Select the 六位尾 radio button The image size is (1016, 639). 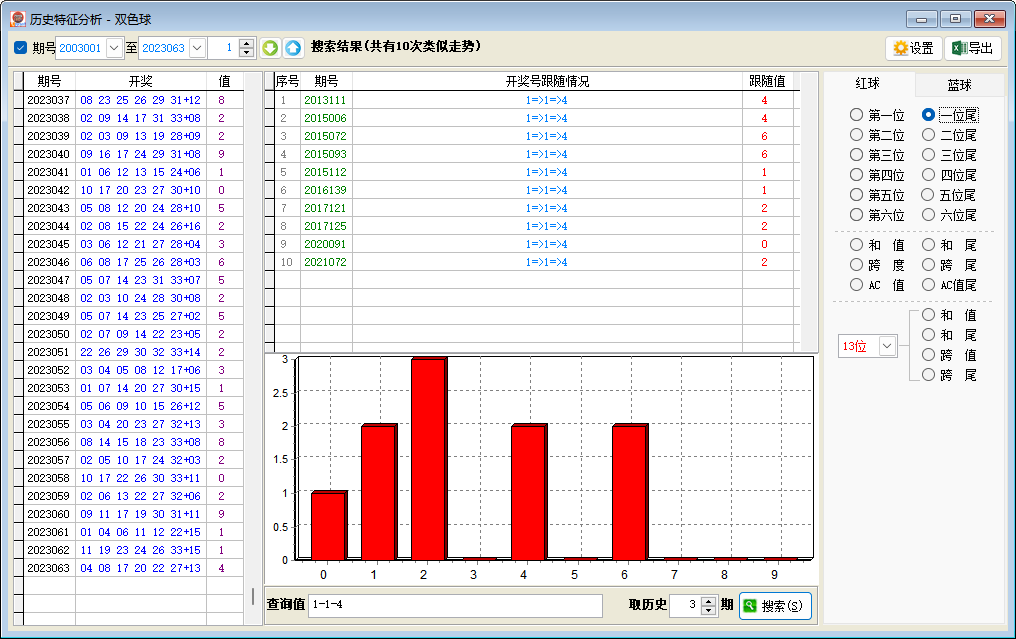click(x=929, y=215)
